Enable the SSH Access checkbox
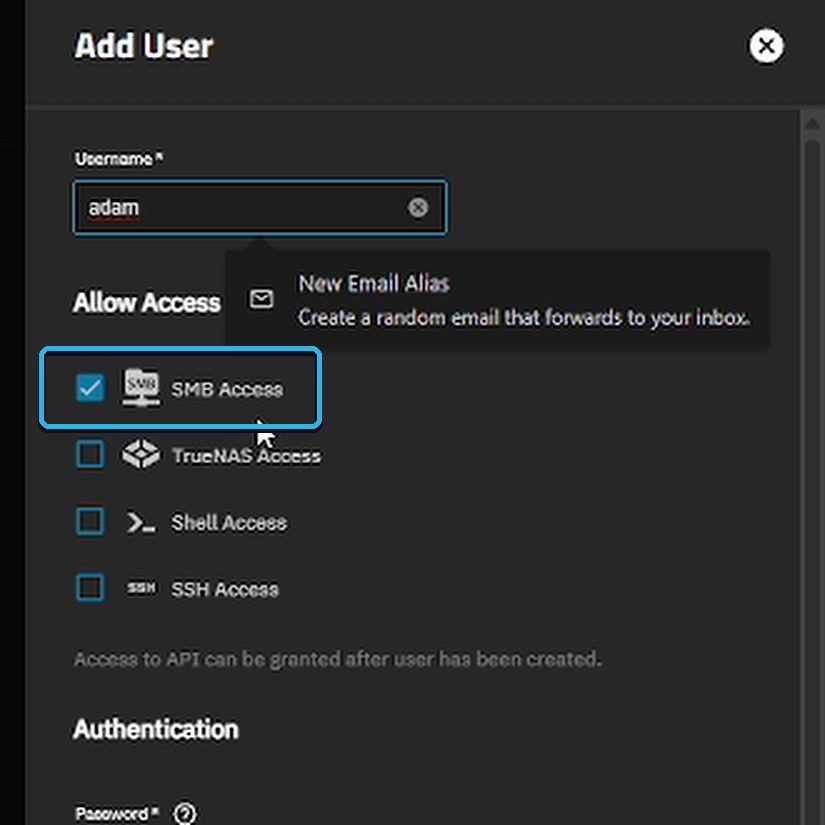This screenshot has width=825, height=825. [90, 587]
